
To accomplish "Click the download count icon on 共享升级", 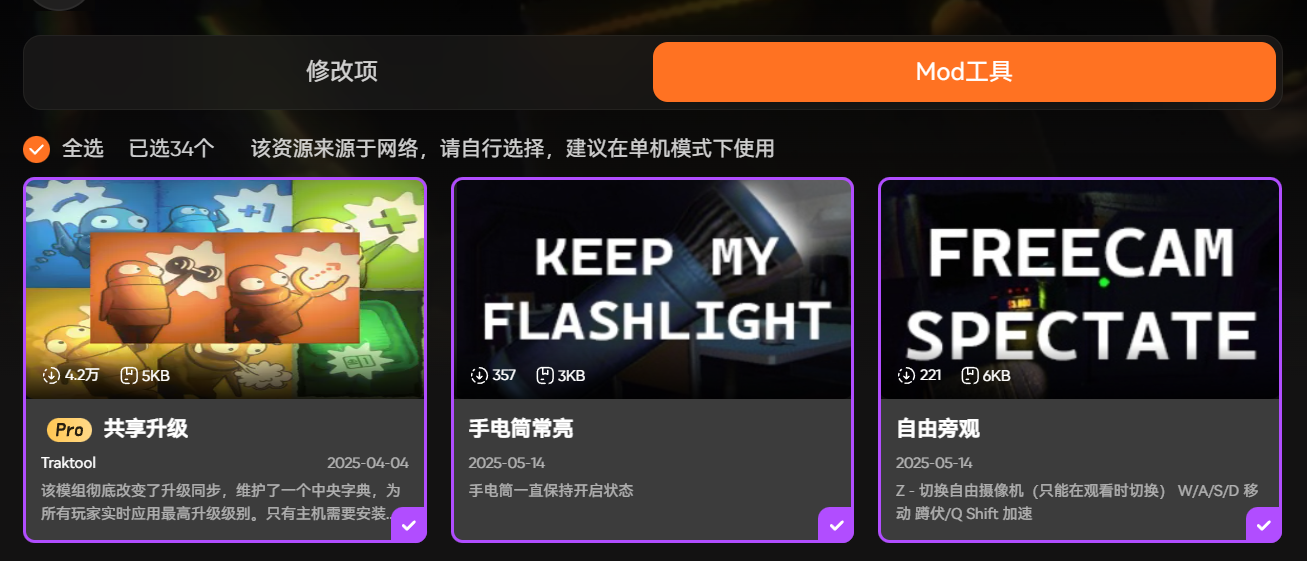I will pos(52,376).
